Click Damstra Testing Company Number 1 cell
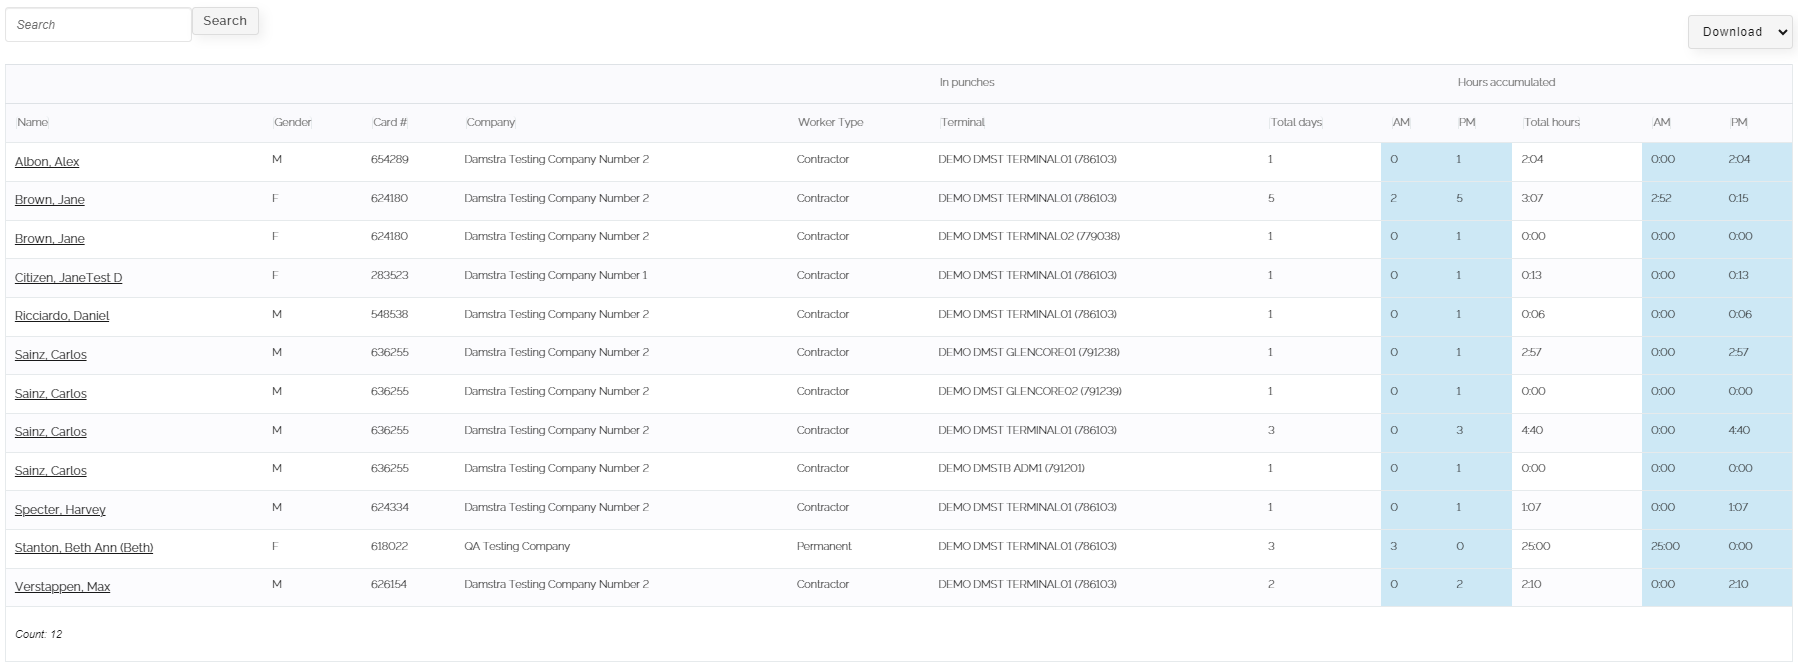Viewport: 1798px width, 667px height. pos(556,275)
